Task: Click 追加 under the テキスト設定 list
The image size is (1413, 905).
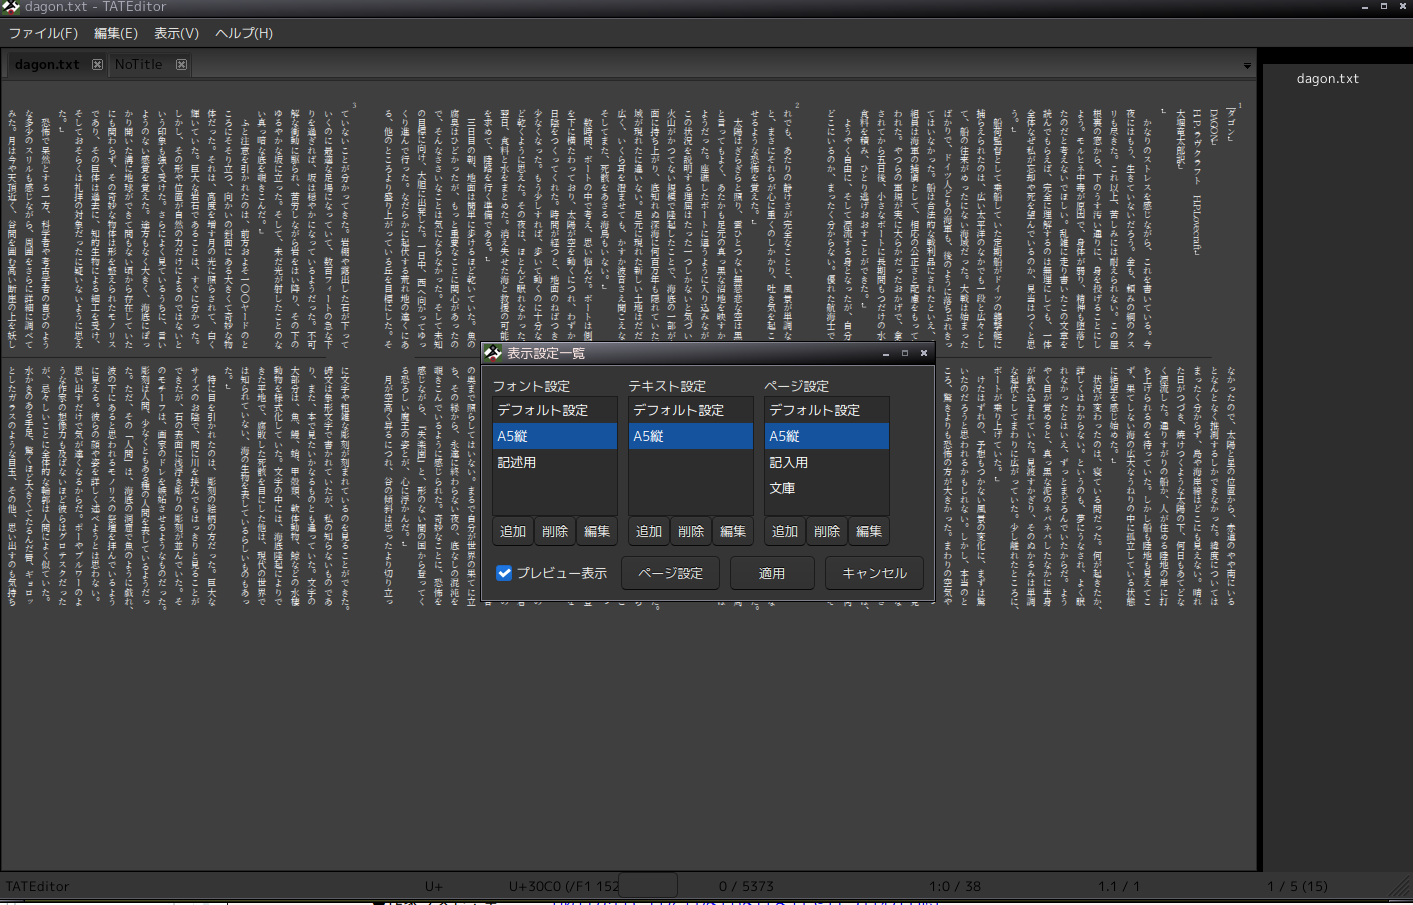Action: pyautogui.click(x=649, y=531)
